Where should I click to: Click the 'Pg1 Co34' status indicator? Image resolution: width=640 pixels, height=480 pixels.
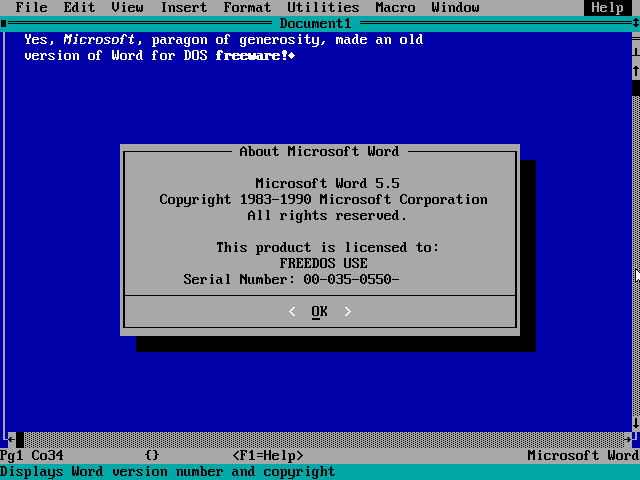coord(32,455)
